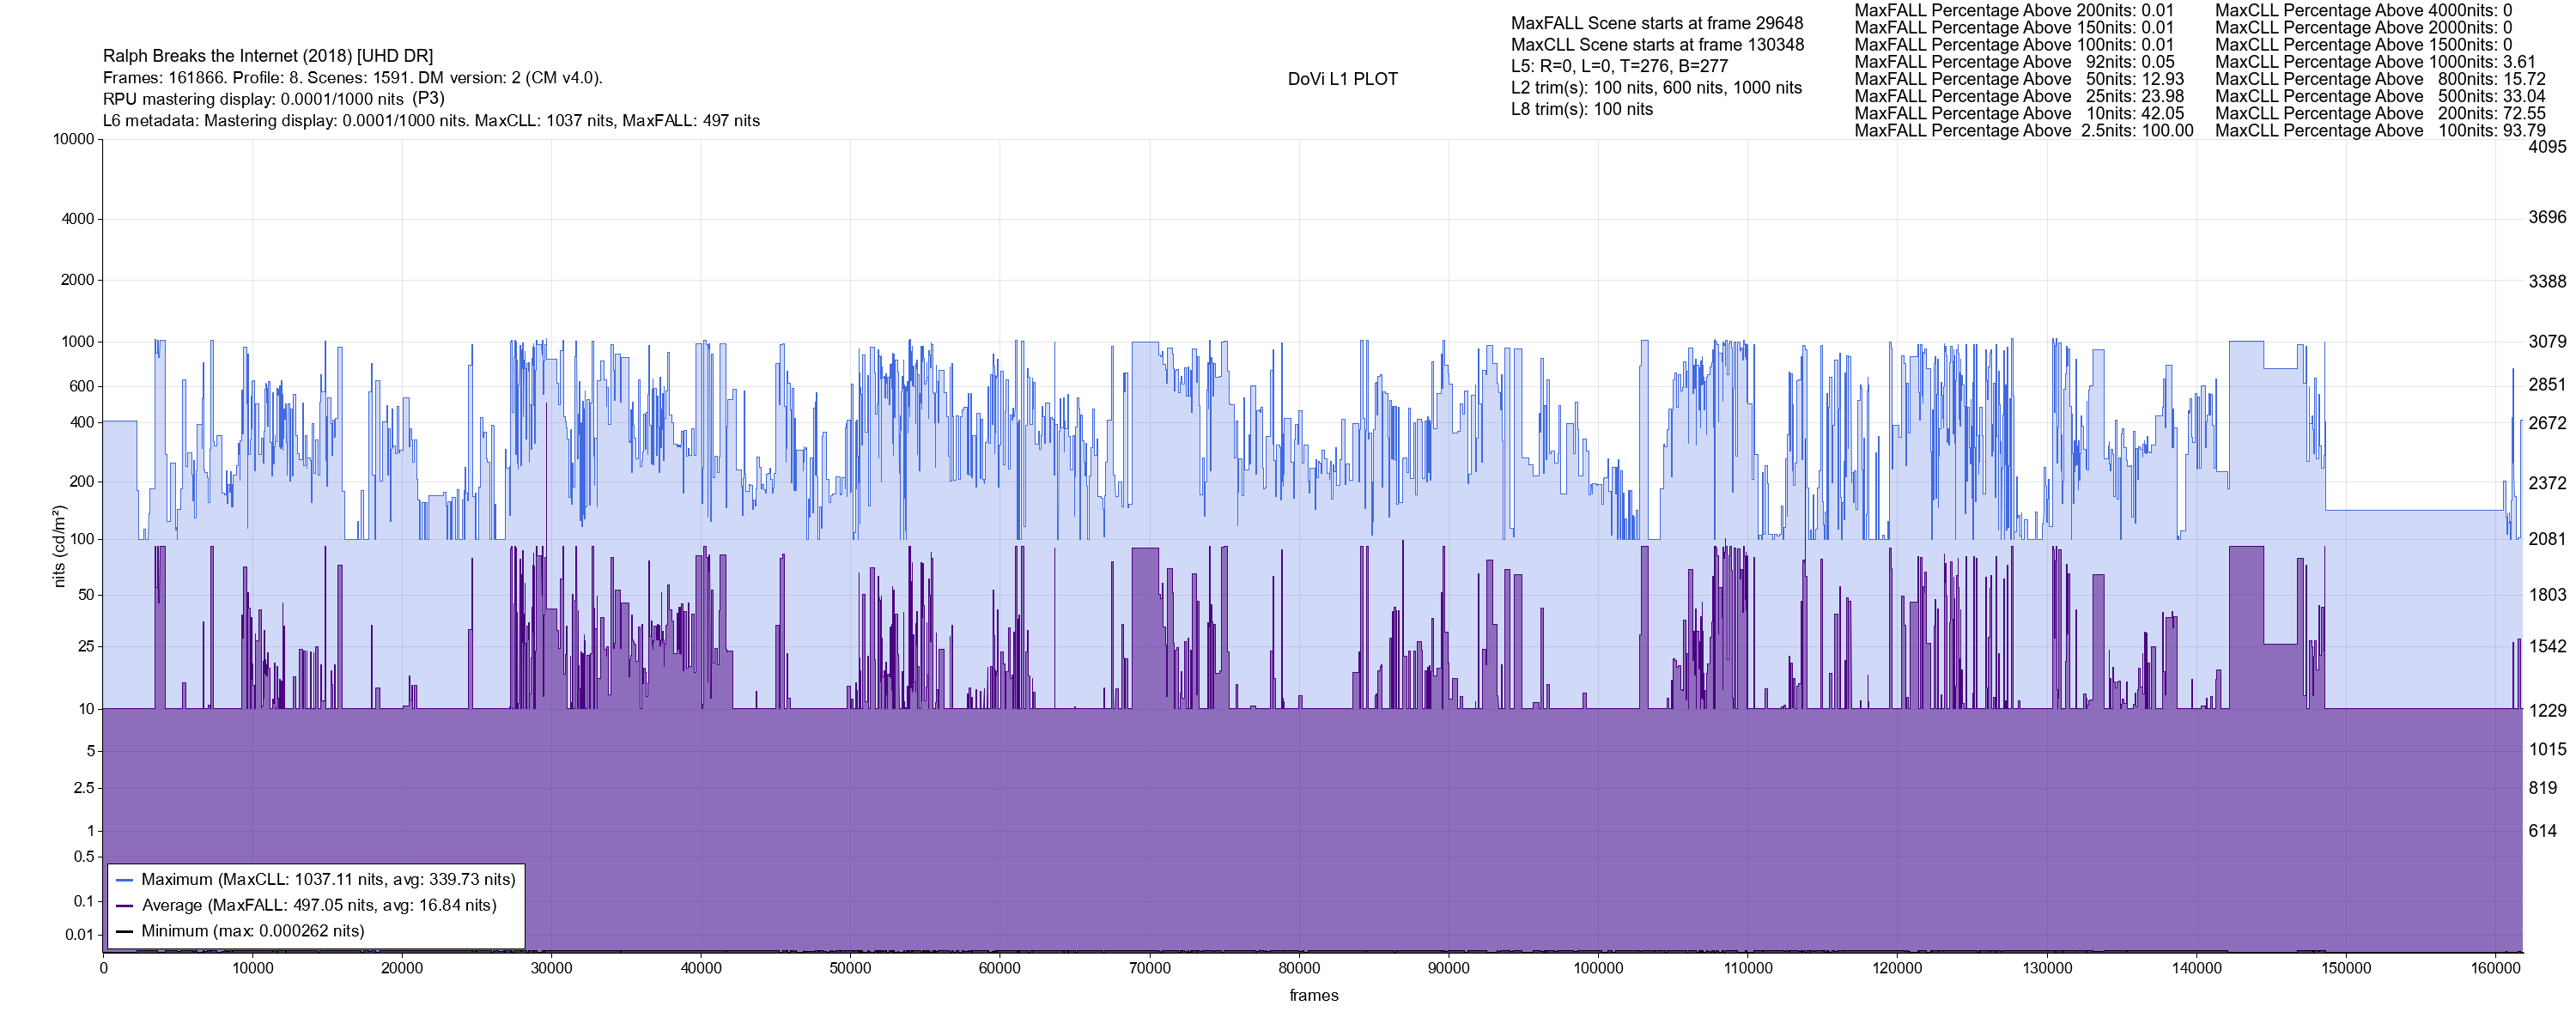Select the Average MaxFALL legend entry text
Image resolution: width=2576 pixels, height=1030 pixels.
[x=319, y=906]
